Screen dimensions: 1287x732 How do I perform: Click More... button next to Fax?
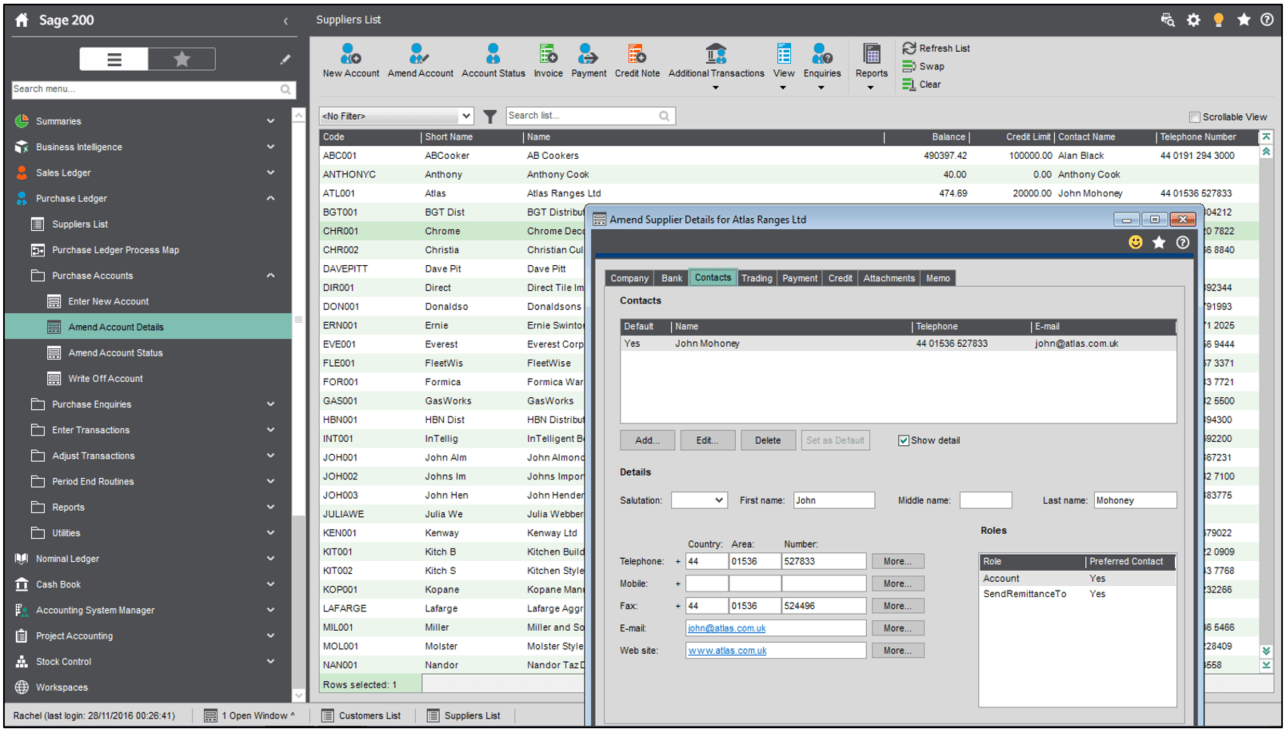tap(898, 606)
